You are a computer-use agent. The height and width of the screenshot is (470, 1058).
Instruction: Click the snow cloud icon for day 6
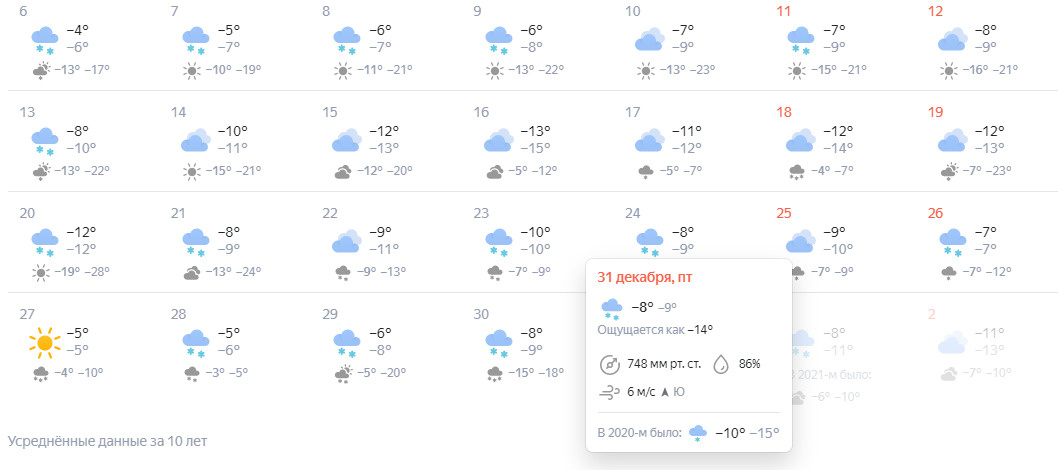click(x=45, y=40)
